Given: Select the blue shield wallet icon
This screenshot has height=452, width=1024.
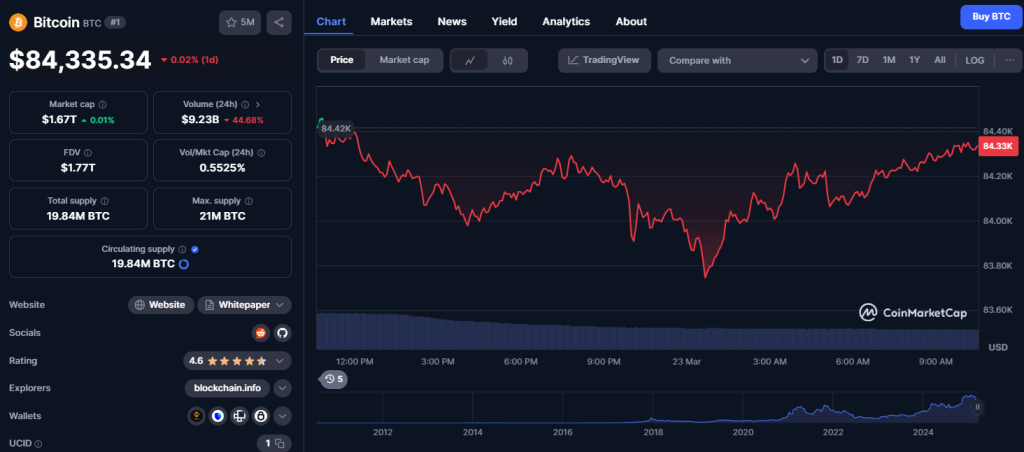Looking at the screenshot, I should pos(217,415).
